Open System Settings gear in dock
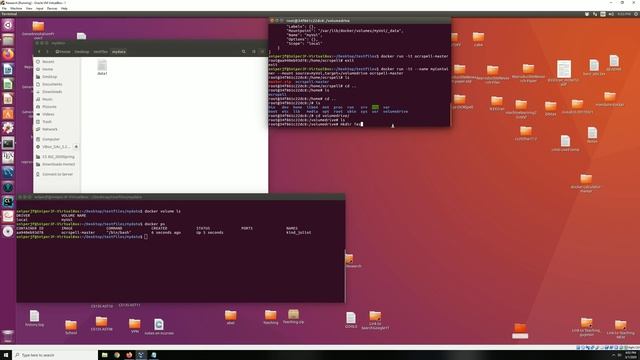Viewport: 640px width, 360px height. (8, 128)
